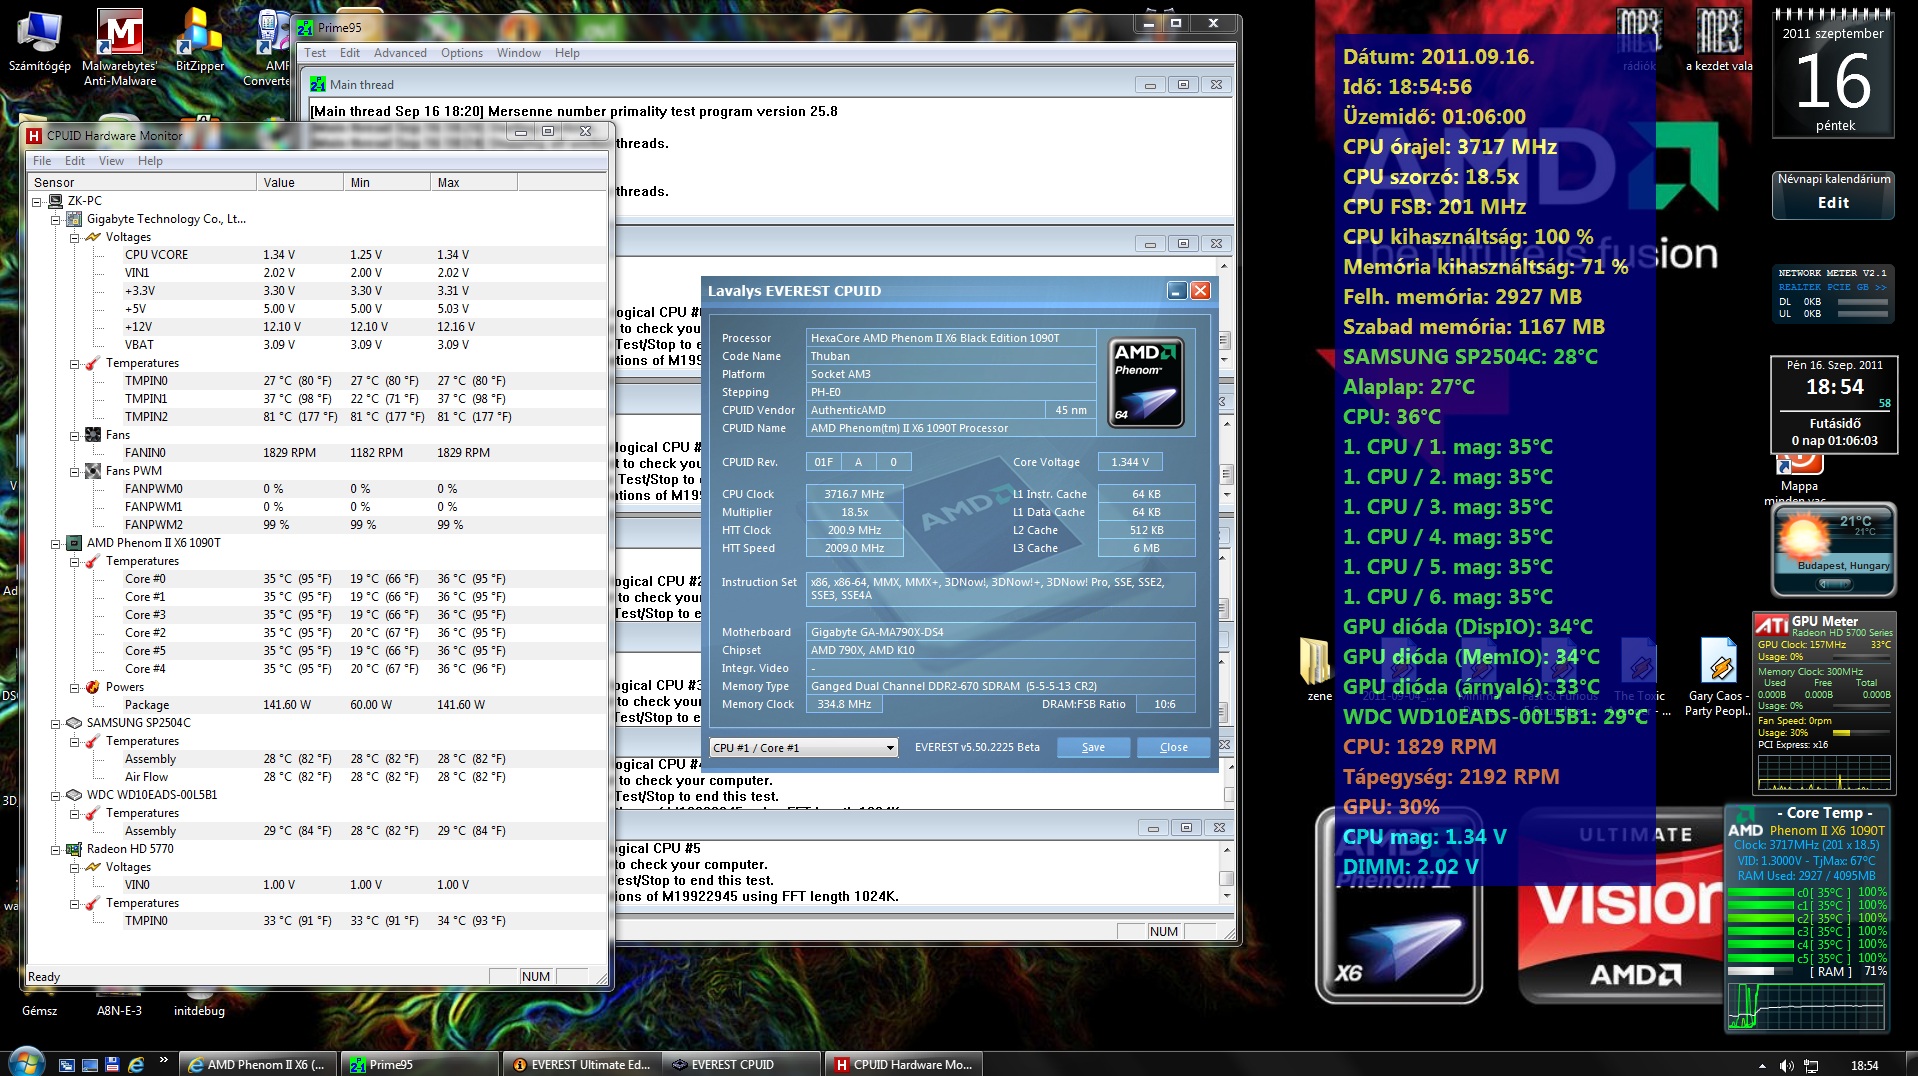Image resolution: width=1918 pixels, height=1076 pixels.
Task: Open the BitZipper desktop shortcut
Action: coord(200,40)
